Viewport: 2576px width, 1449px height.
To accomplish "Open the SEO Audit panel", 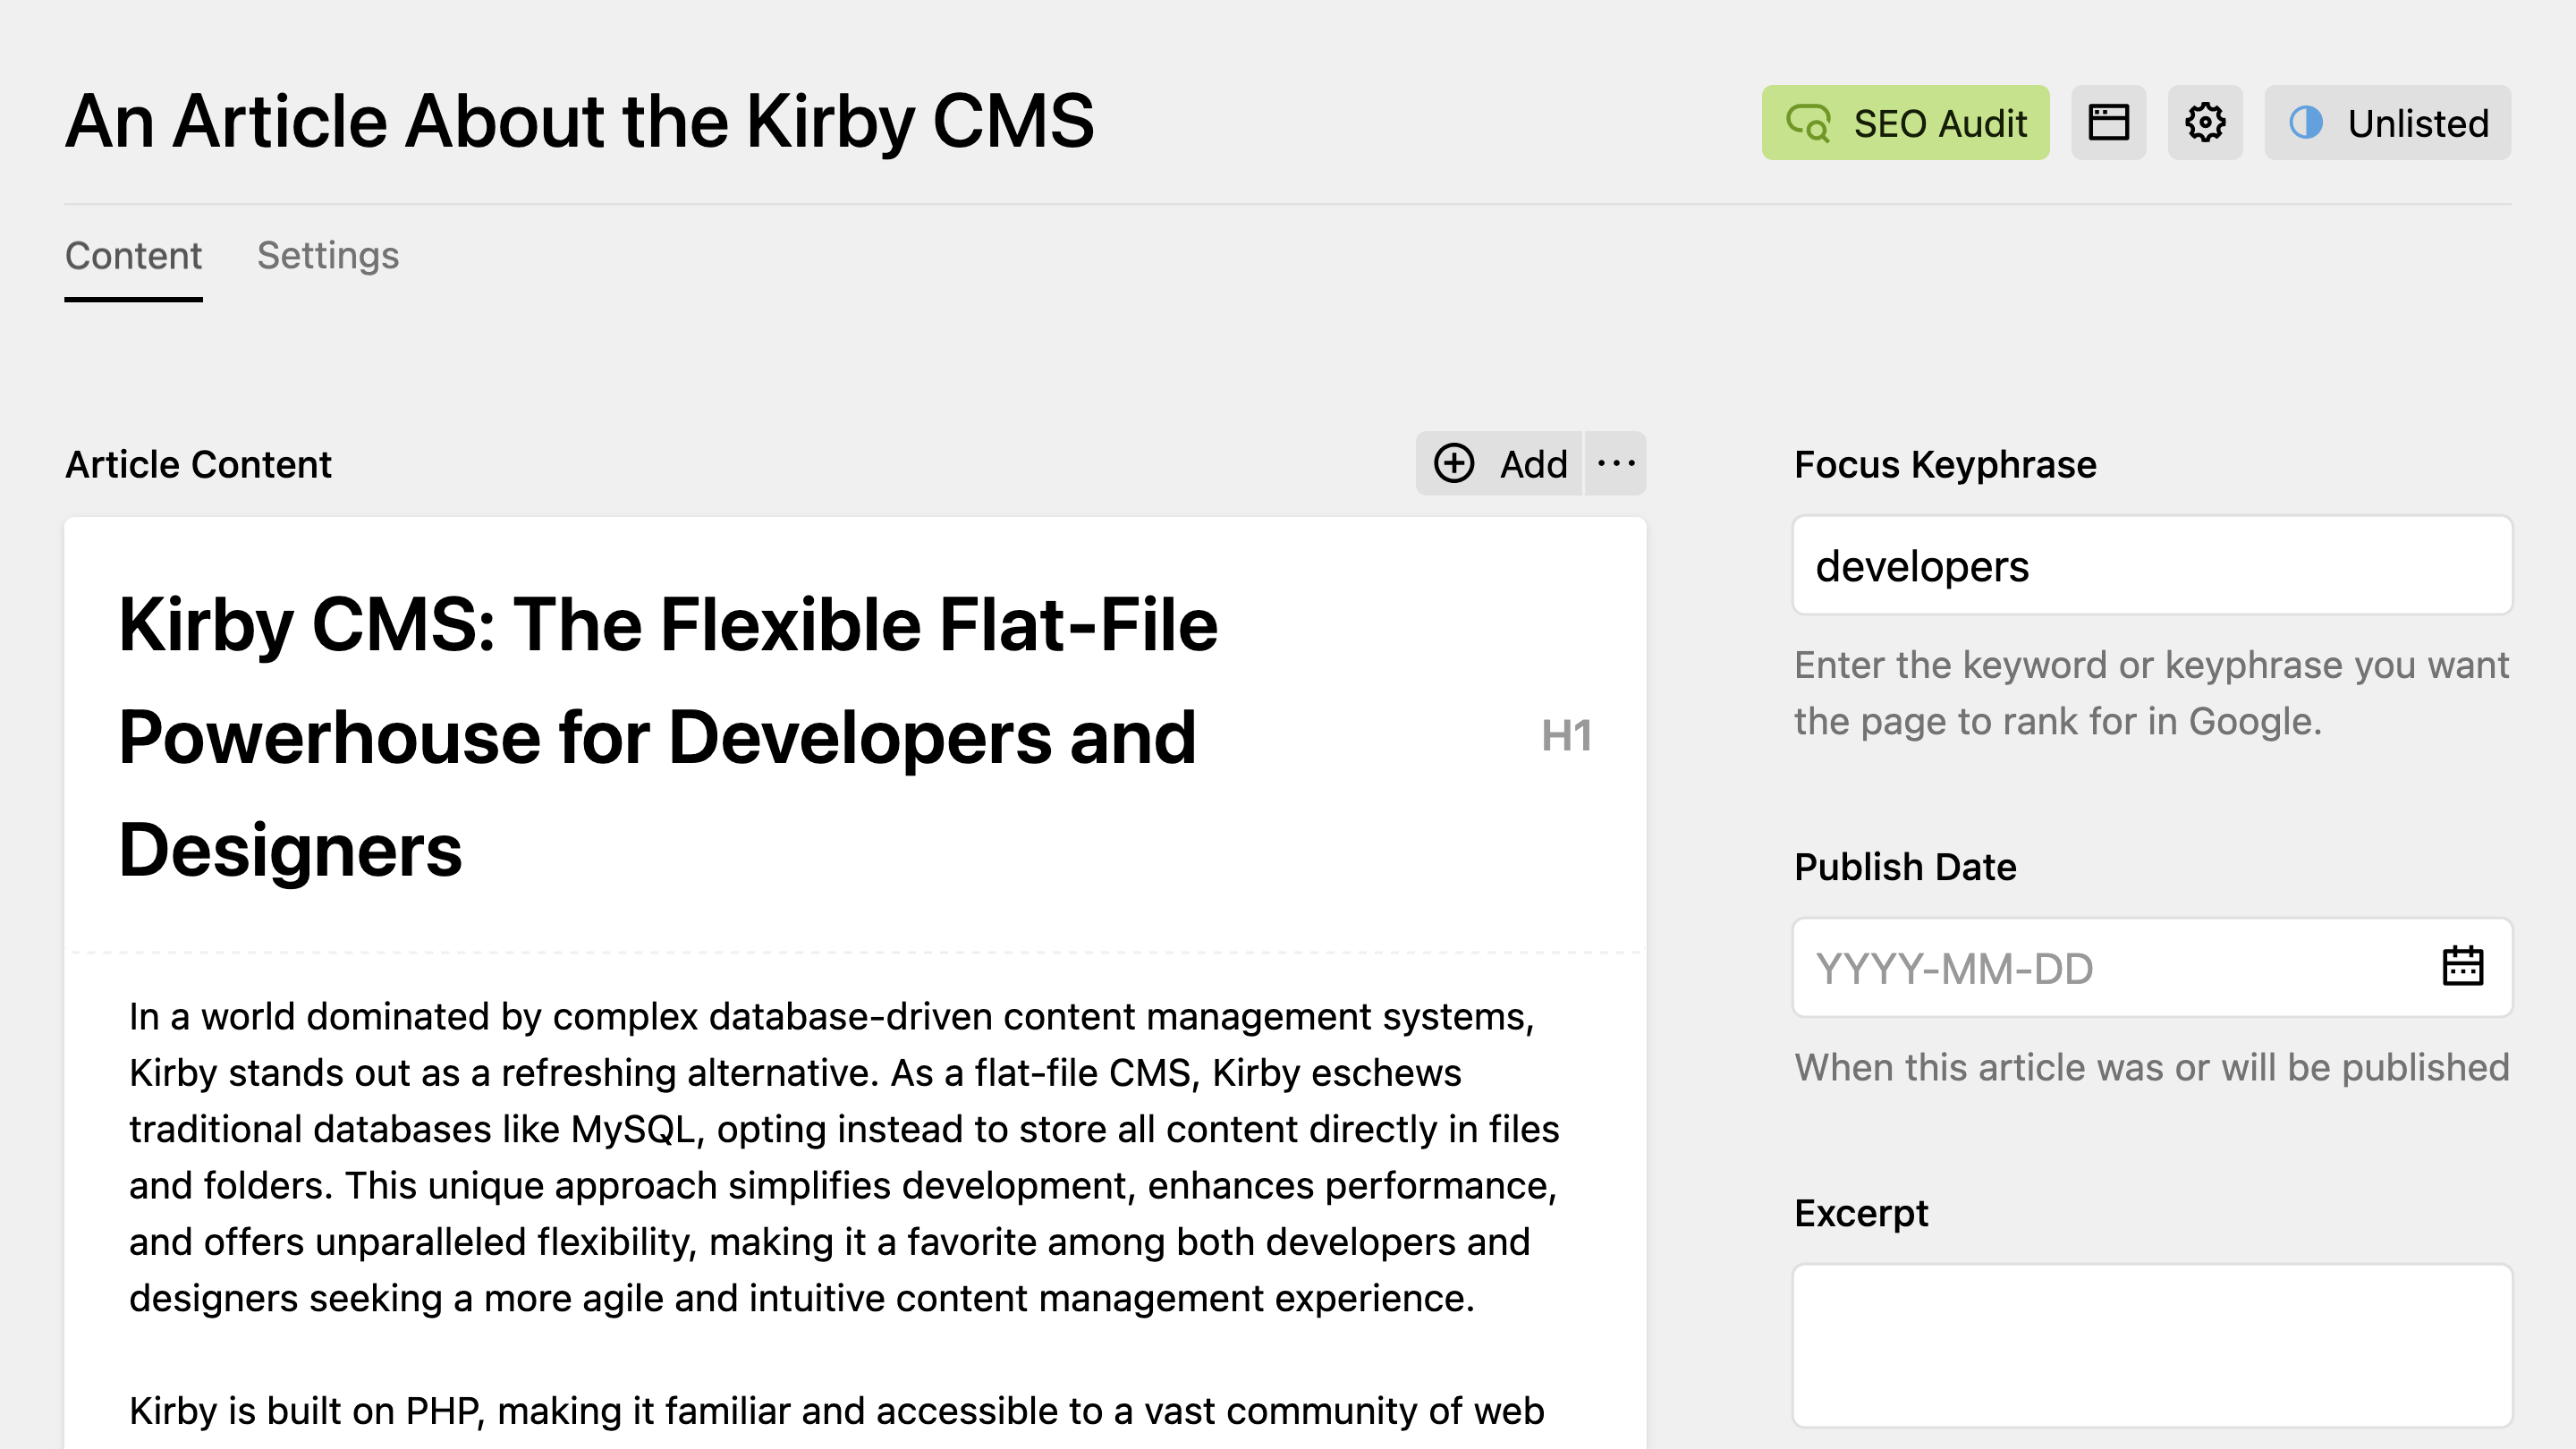I will point(1905,122).
